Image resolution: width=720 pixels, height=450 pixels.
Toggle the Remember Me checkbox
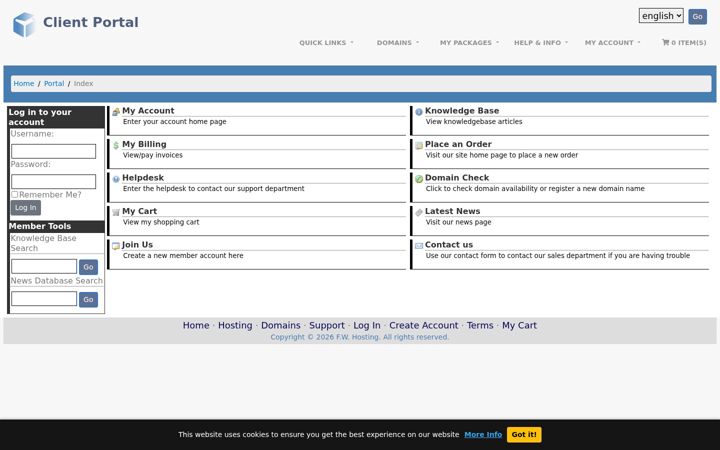pos(15,195)
